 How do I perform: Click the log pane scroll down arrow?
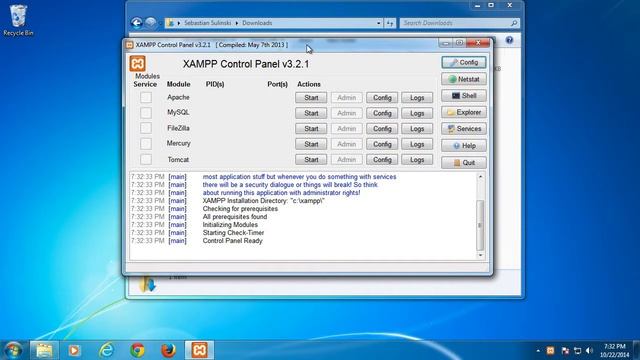point(480,255)
